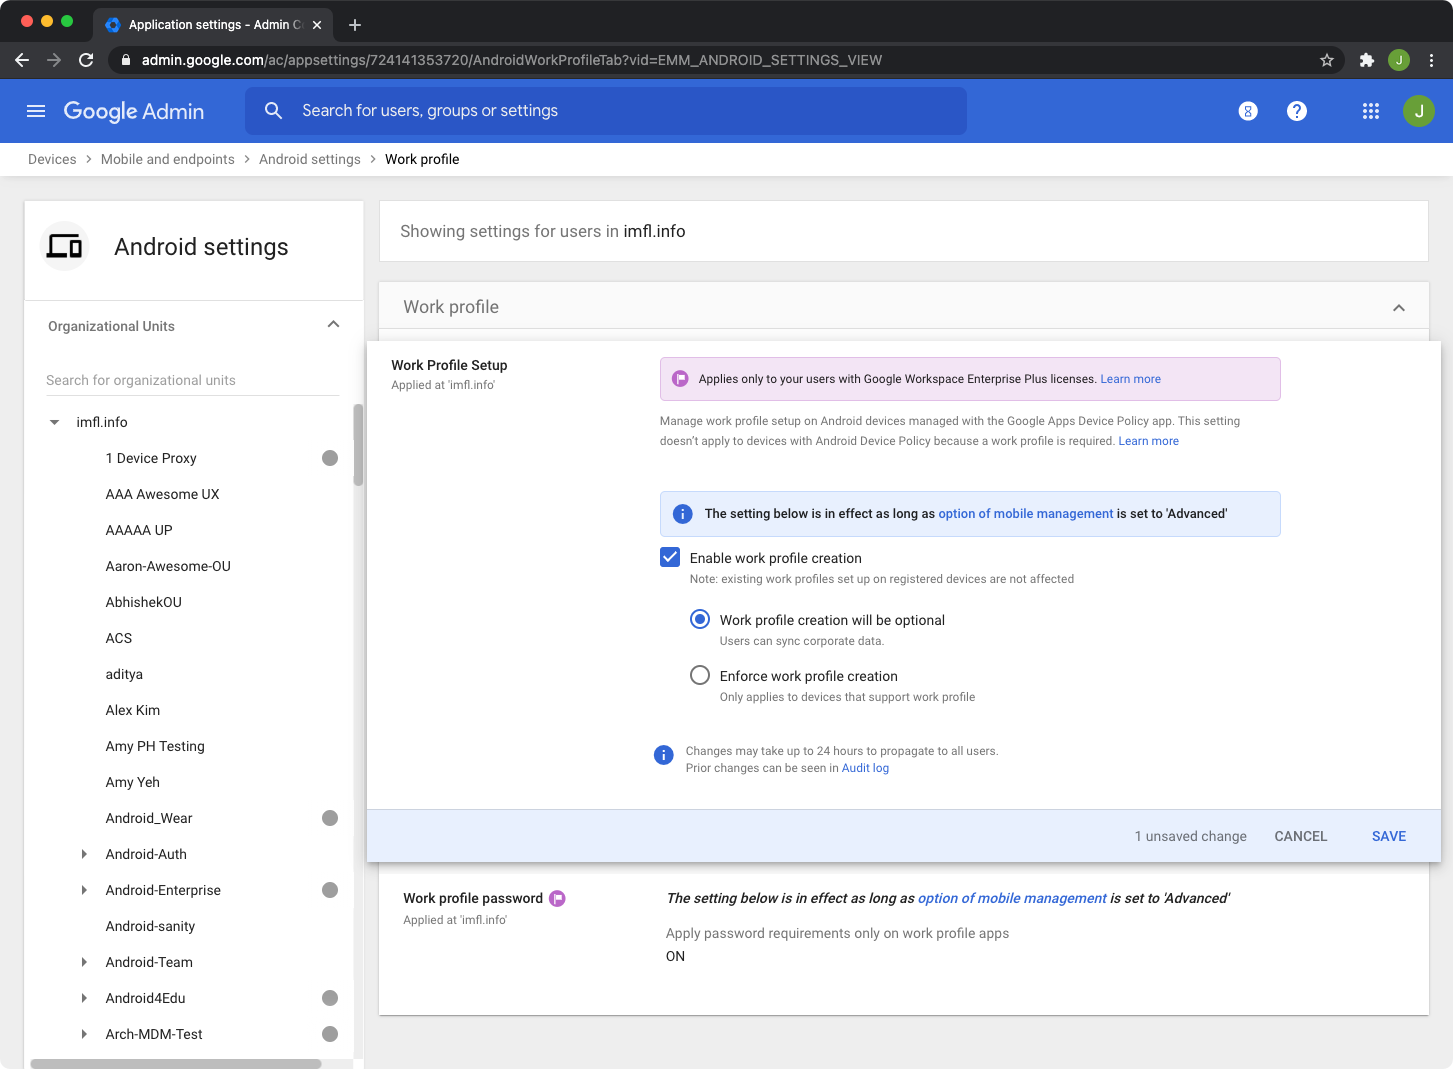This screenshot has width=1453, height=1069.
Task: Click the Google Admin logo
Action: [134, 111]
